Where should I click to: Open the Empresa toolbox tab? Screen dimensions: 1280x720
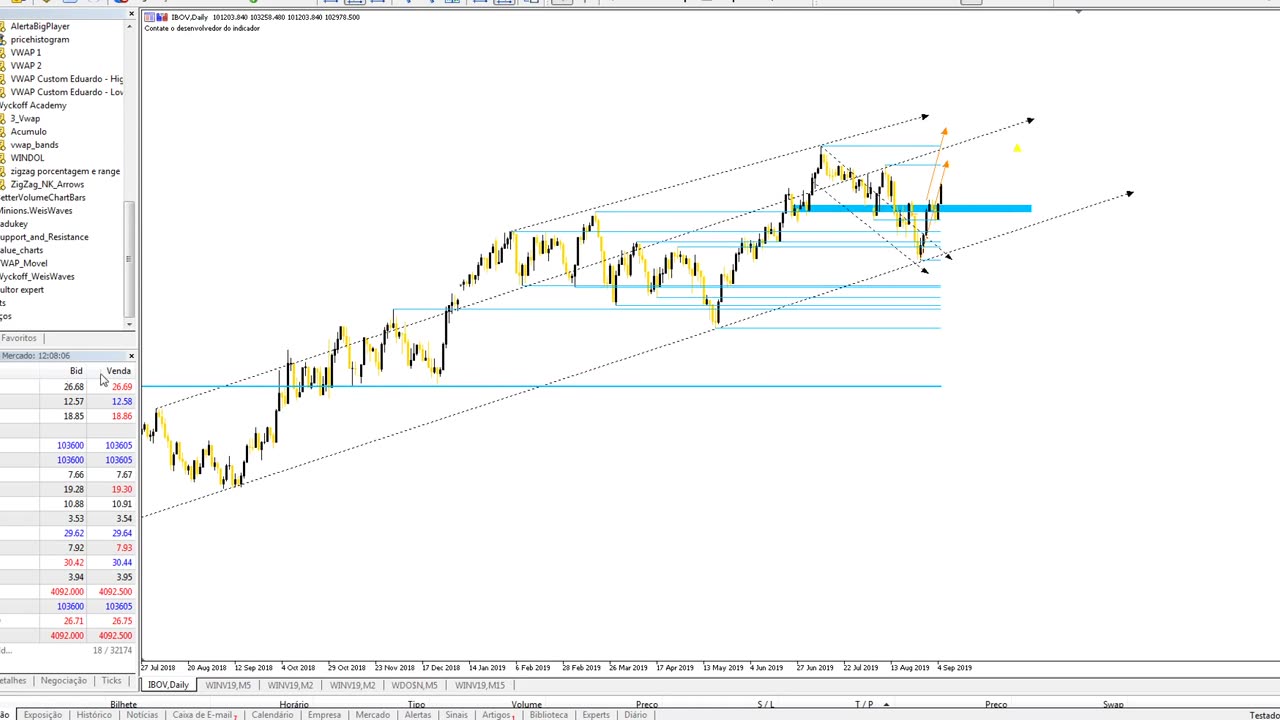point(324,715)
